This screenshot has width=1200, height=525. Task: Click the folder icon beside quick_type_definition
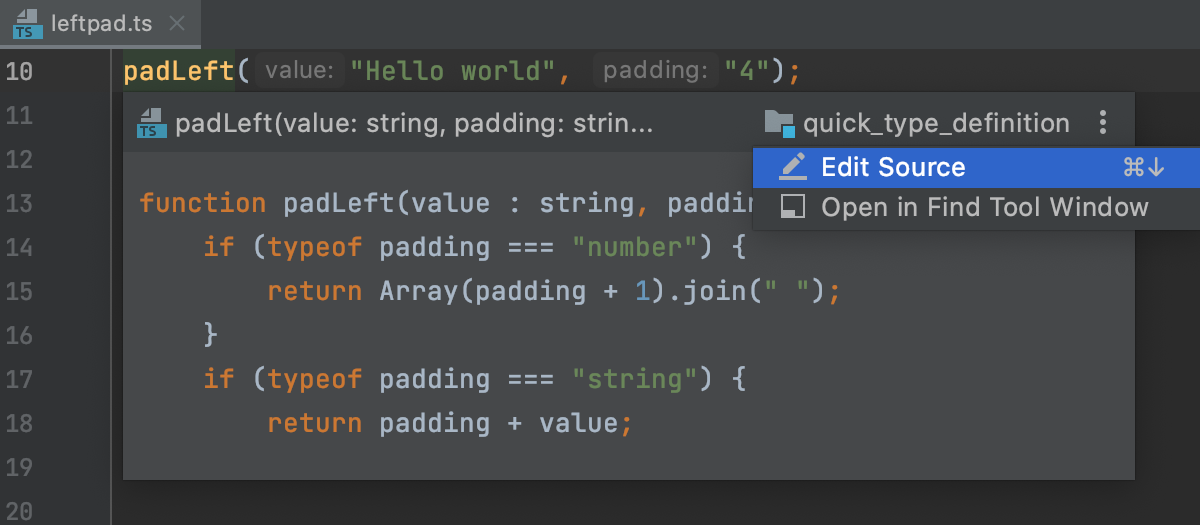[x=779, y=123]
